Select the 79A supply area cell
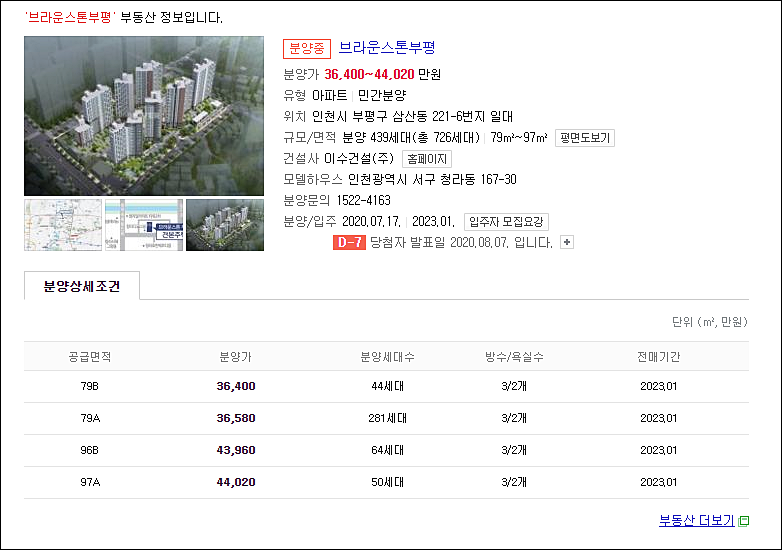Screen dimensions: 782x550 90,418
